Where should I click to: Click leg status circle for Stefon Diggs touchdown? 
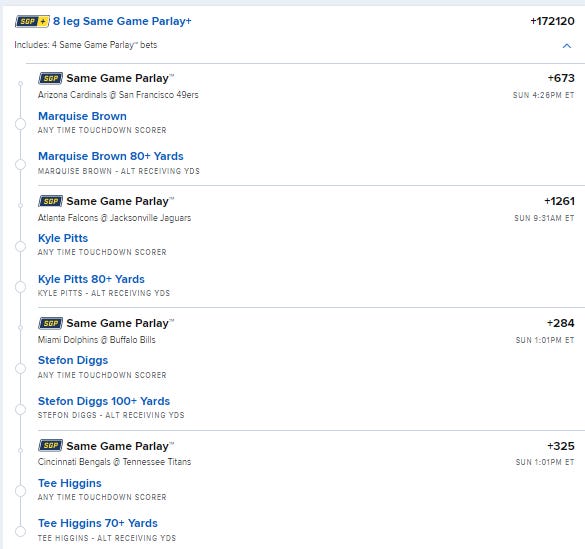pos(21,368)
